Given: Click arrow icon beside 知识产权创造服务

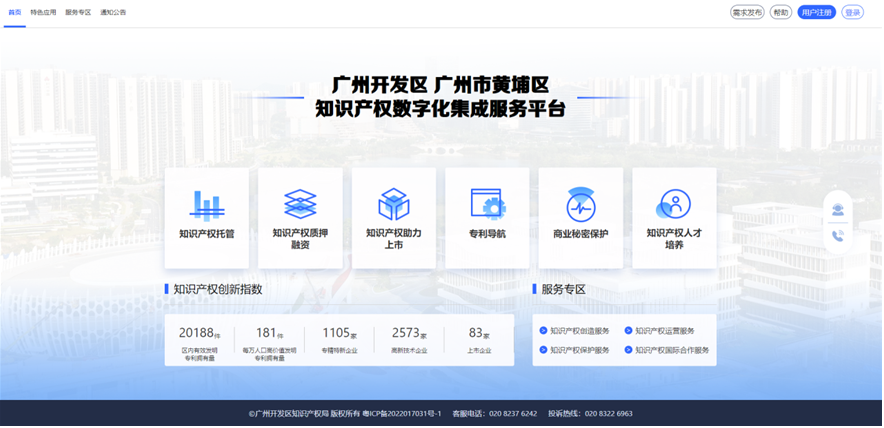Looking at the screenshot, I should click(x=543, y=331).
